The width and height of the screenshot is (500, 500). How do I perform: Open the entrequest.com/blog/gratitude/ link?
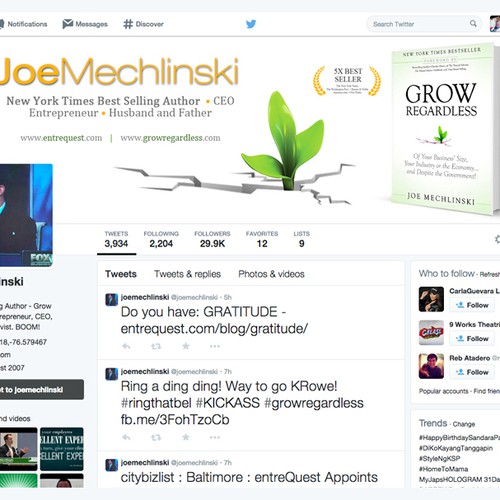(x=214, y=329)
